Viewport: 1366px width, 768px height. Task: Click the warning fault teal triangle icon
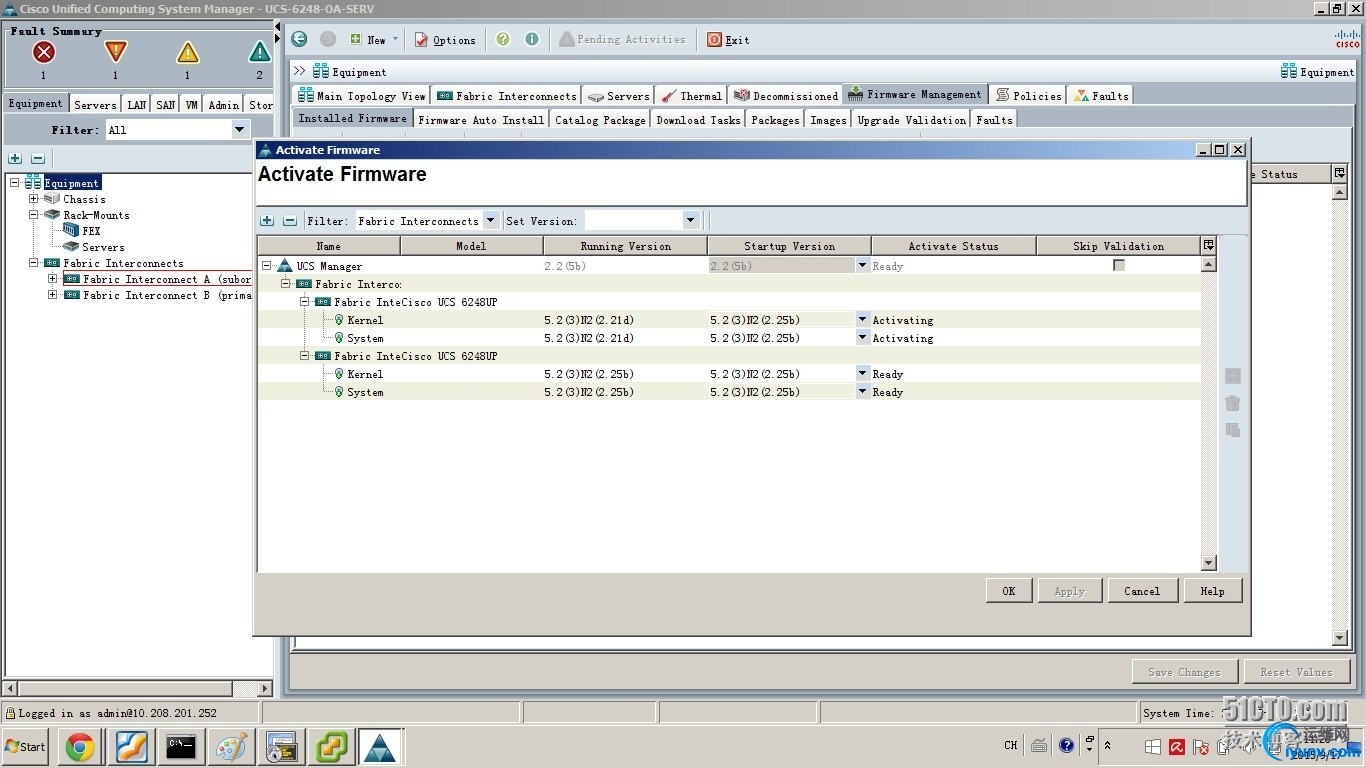click(x=259, y=53)
